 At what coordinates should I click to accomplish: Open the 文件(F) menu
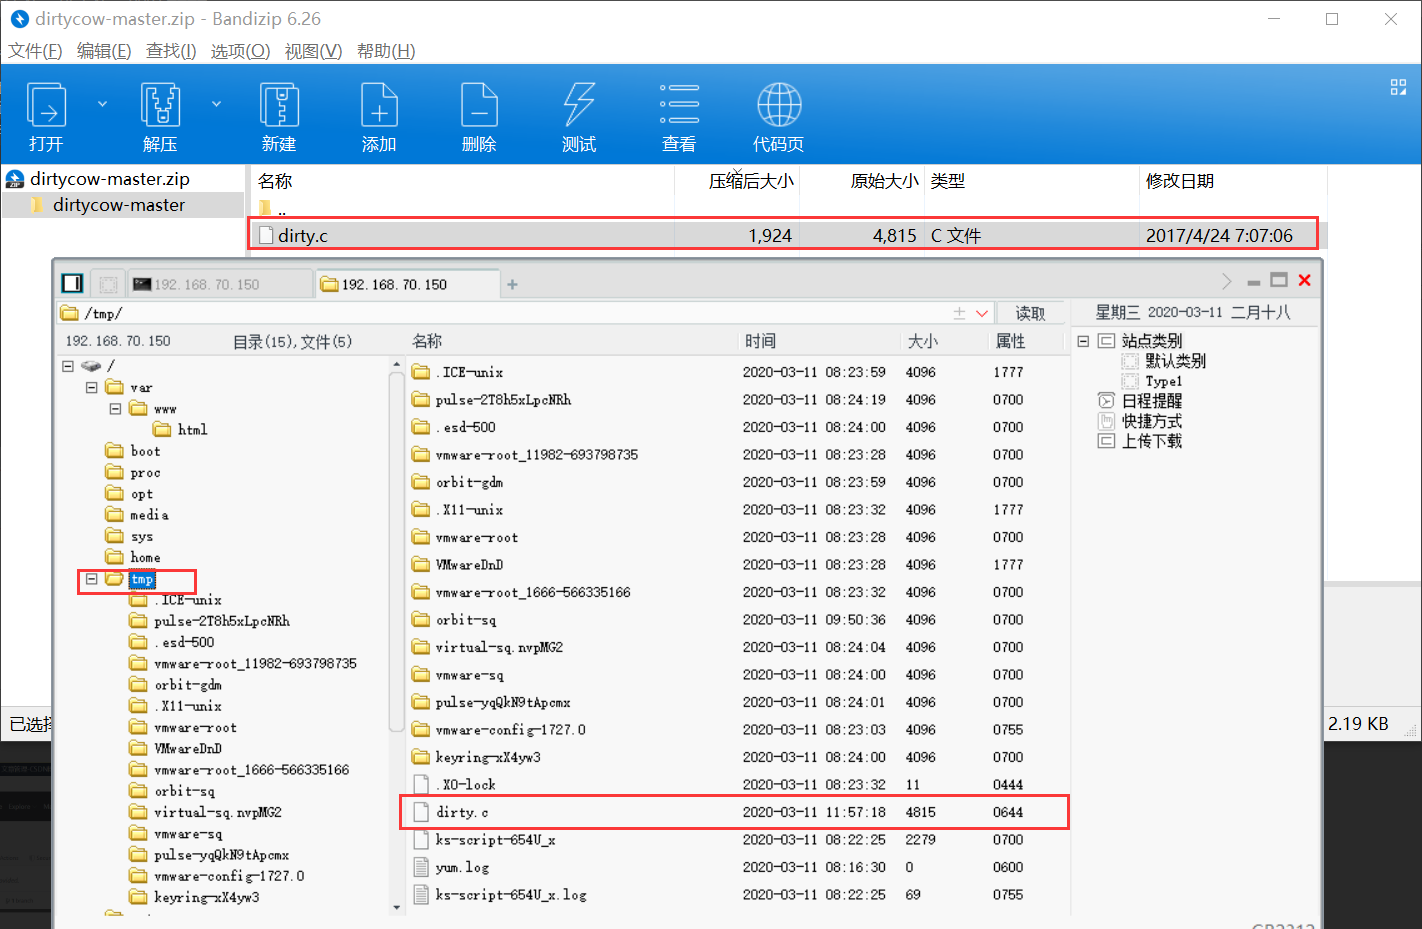coord(35,51)
